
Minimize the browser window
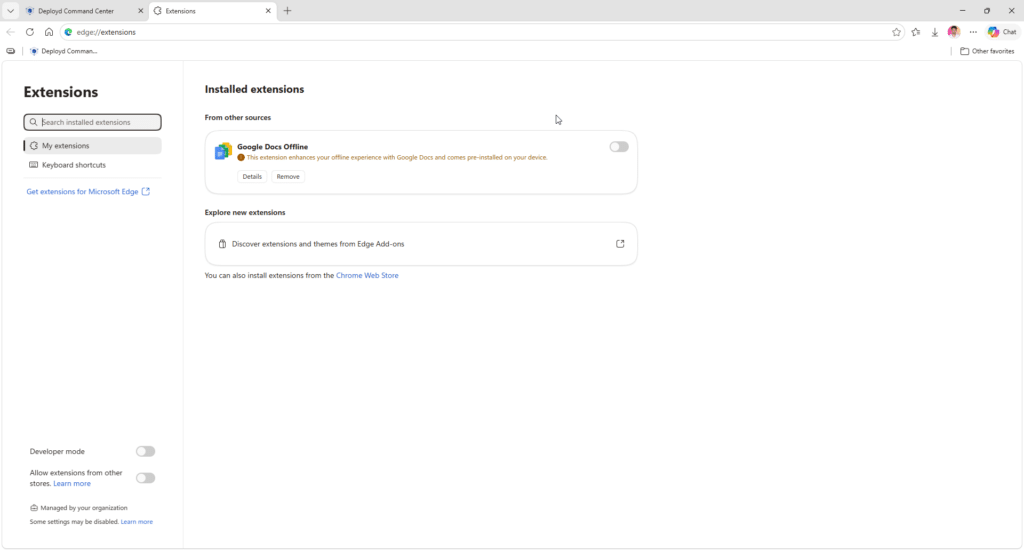tap(962, 11)
